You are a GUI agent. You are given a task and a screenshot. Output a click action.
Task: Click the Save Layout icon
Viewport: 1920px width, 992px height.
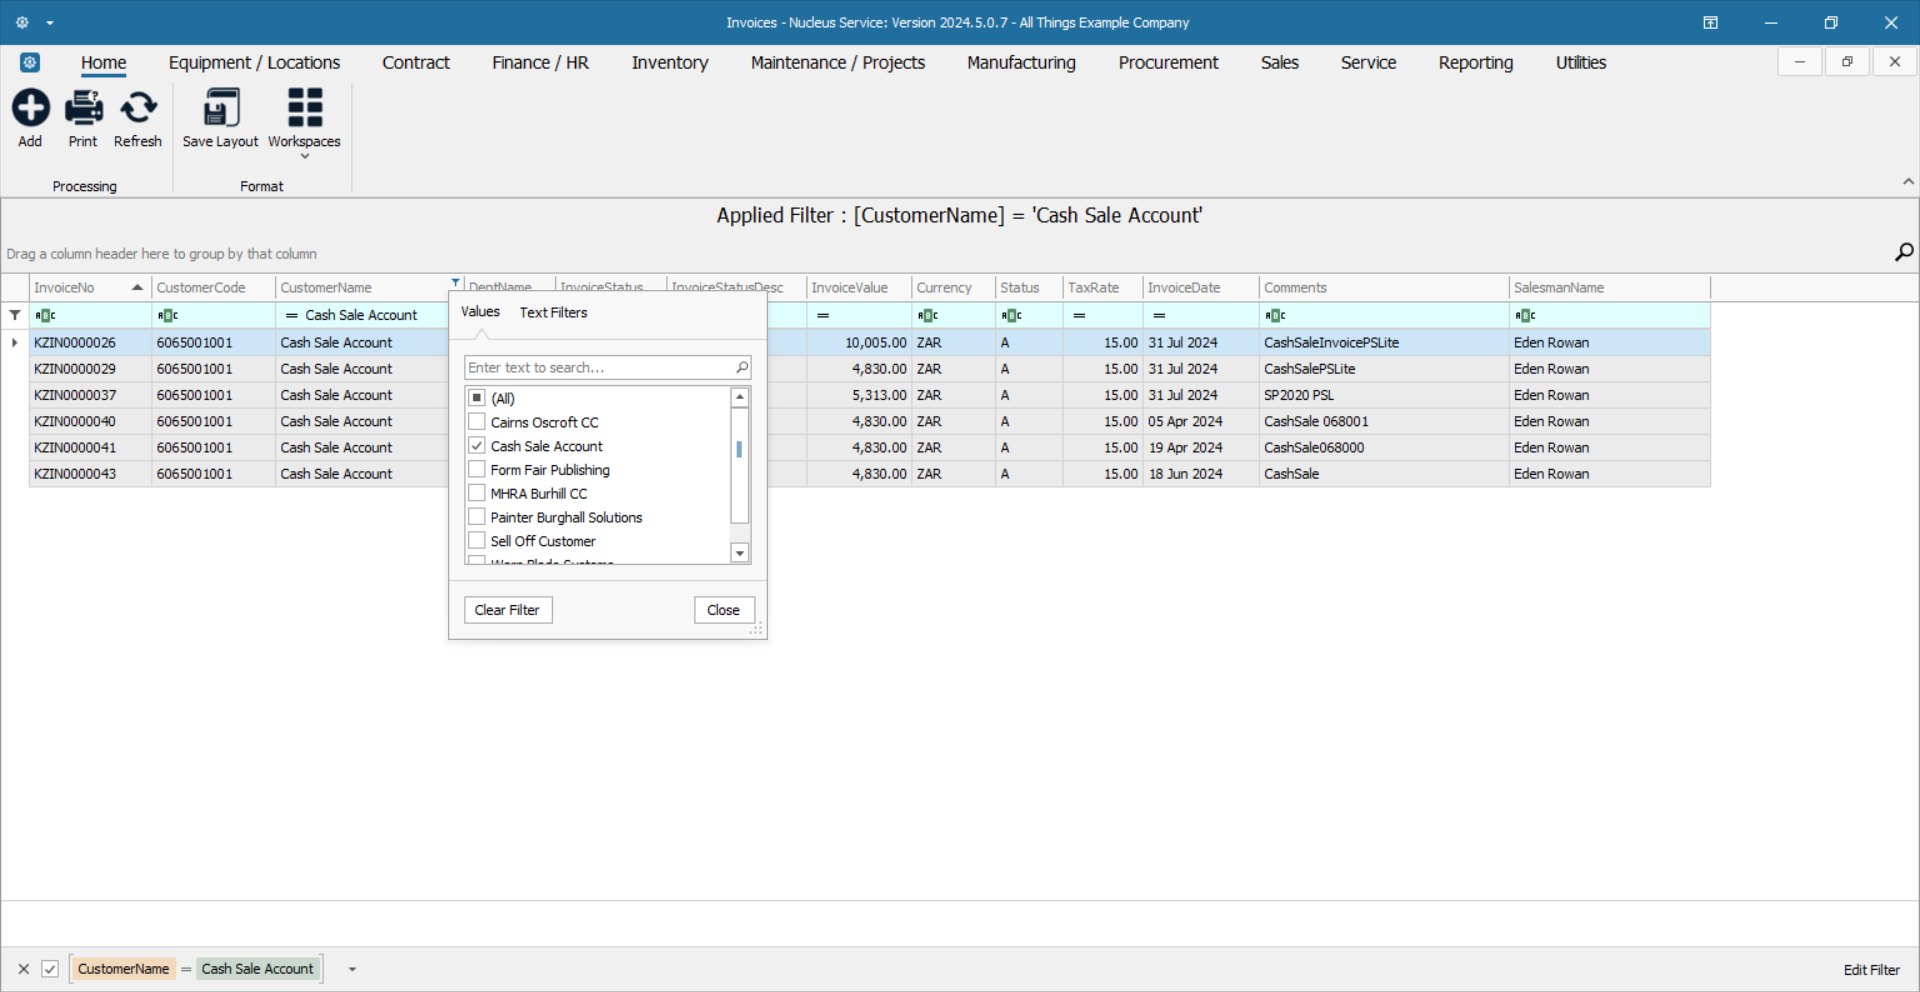pos(221,108)
